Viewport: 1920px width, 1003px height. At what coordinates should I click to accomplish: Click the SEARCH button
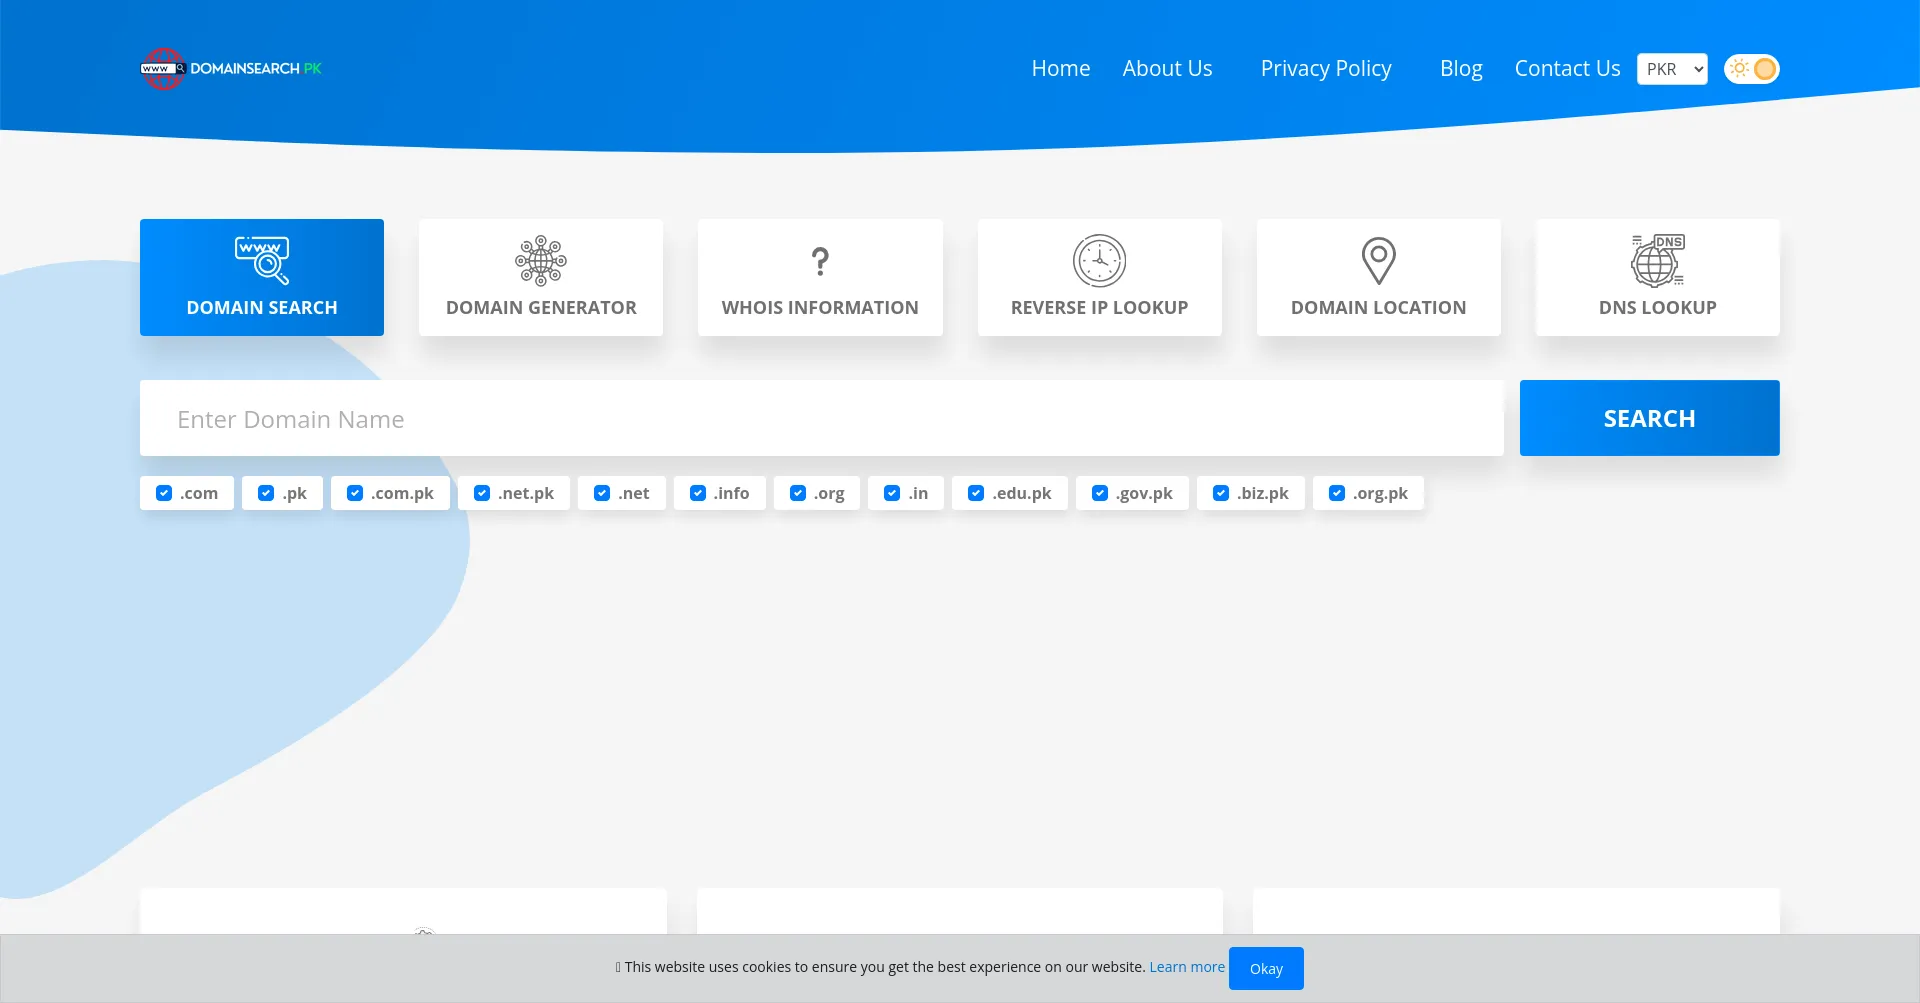[x=1650, y=418]
